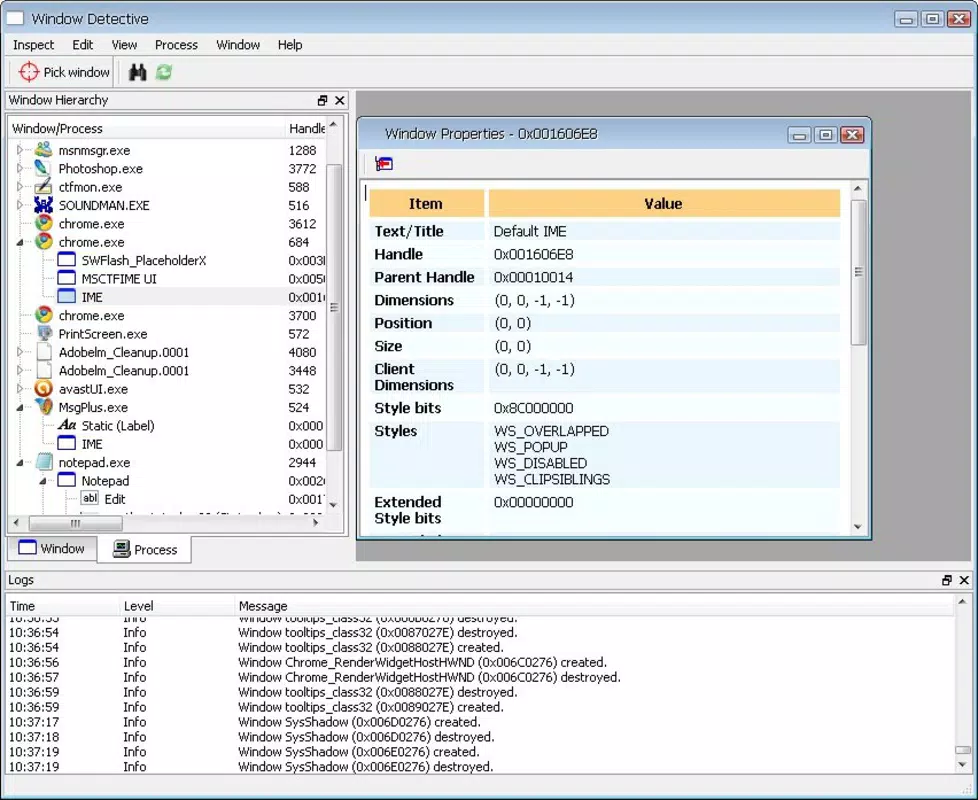Close the Window Hierarchy panel
Viewport: 978px width, 800px height.
tap(340, 100)
